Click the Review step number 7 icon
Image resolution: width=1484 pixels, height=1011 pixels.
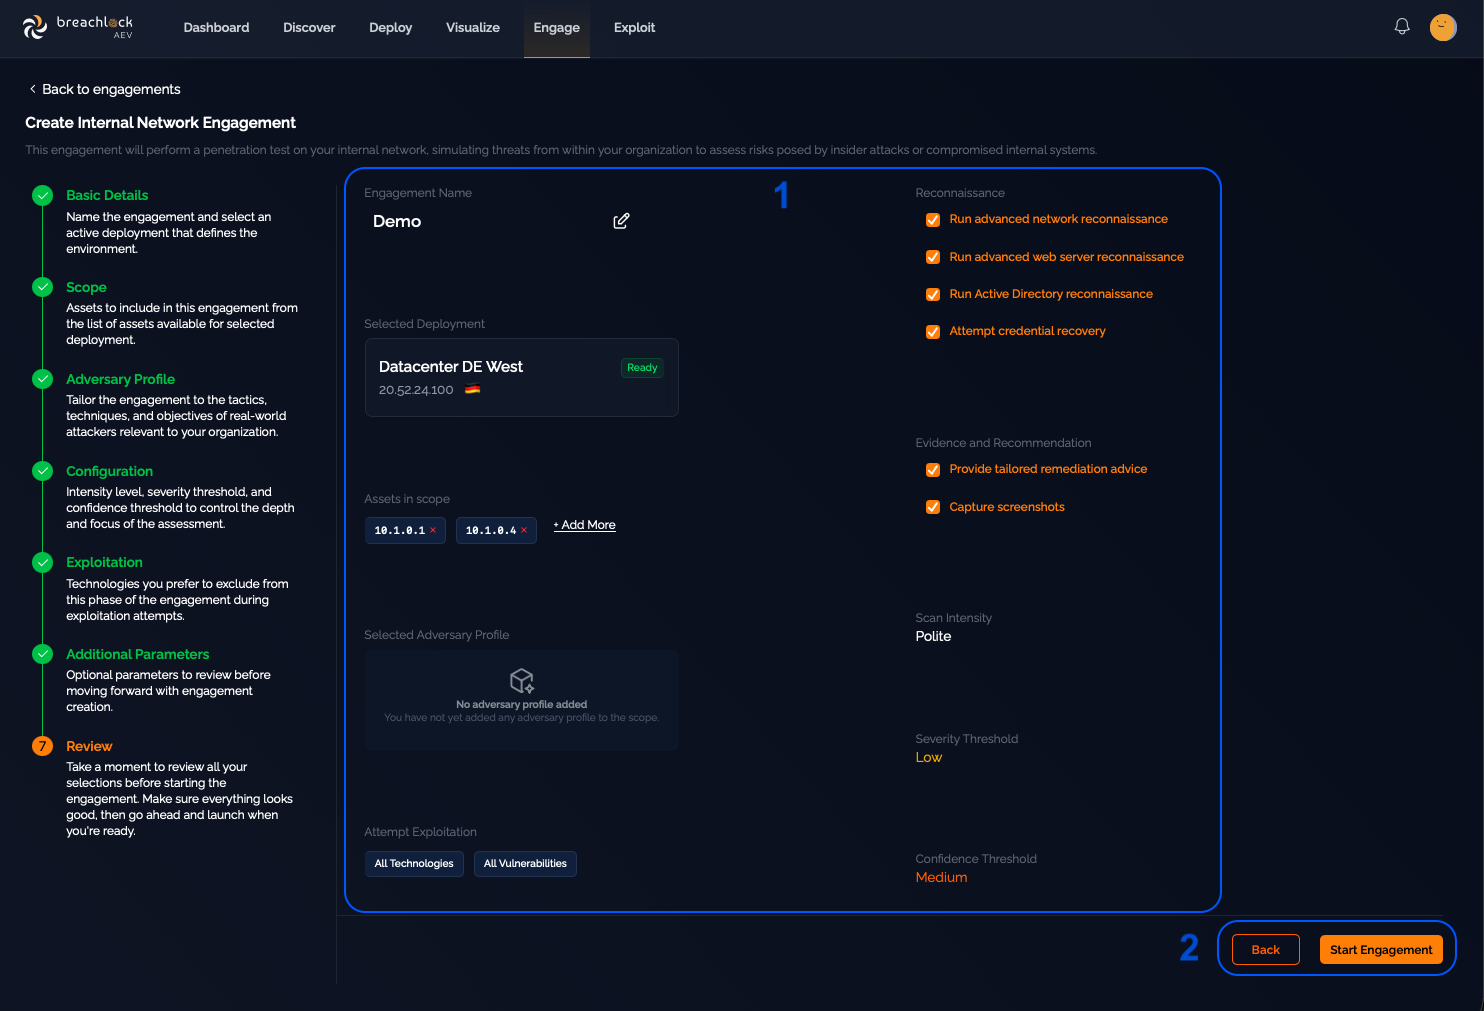tap(42, 746)
